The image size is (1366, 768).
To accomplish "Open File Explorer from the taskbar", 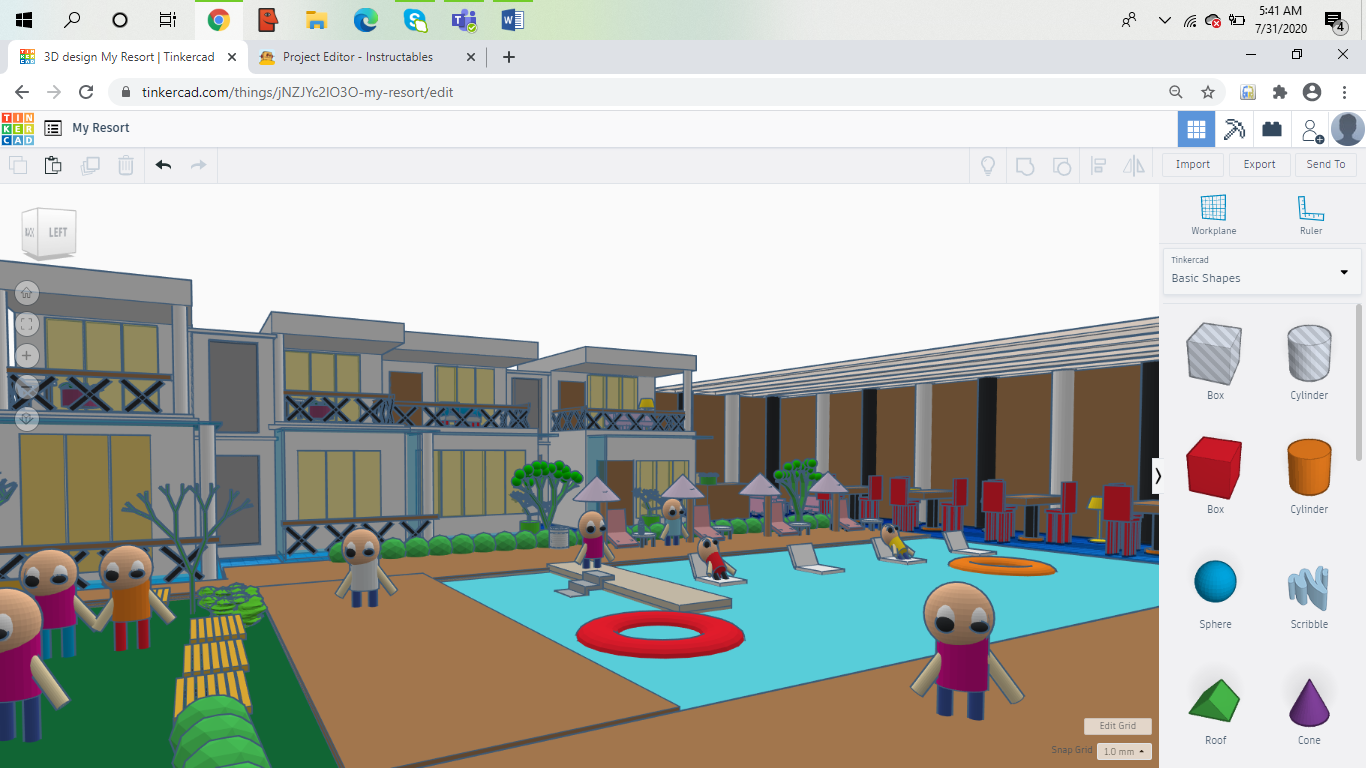I will pos(316,20).
